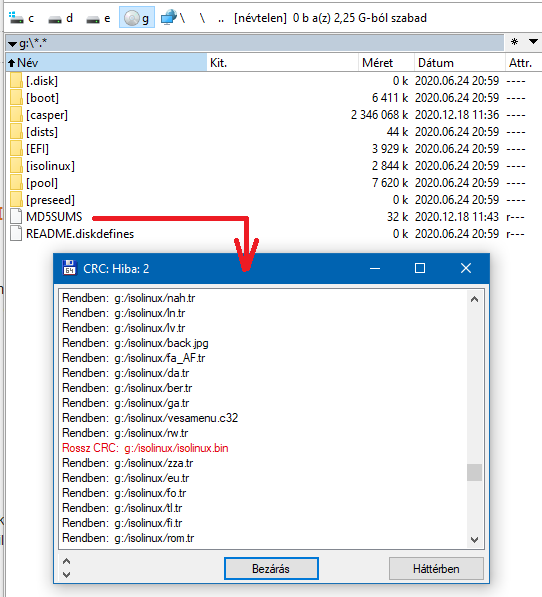The height and width of the screenshot is (597, 542).
Task: Open the directory hotlist asterisk button
Action: (x=514, y=42)
